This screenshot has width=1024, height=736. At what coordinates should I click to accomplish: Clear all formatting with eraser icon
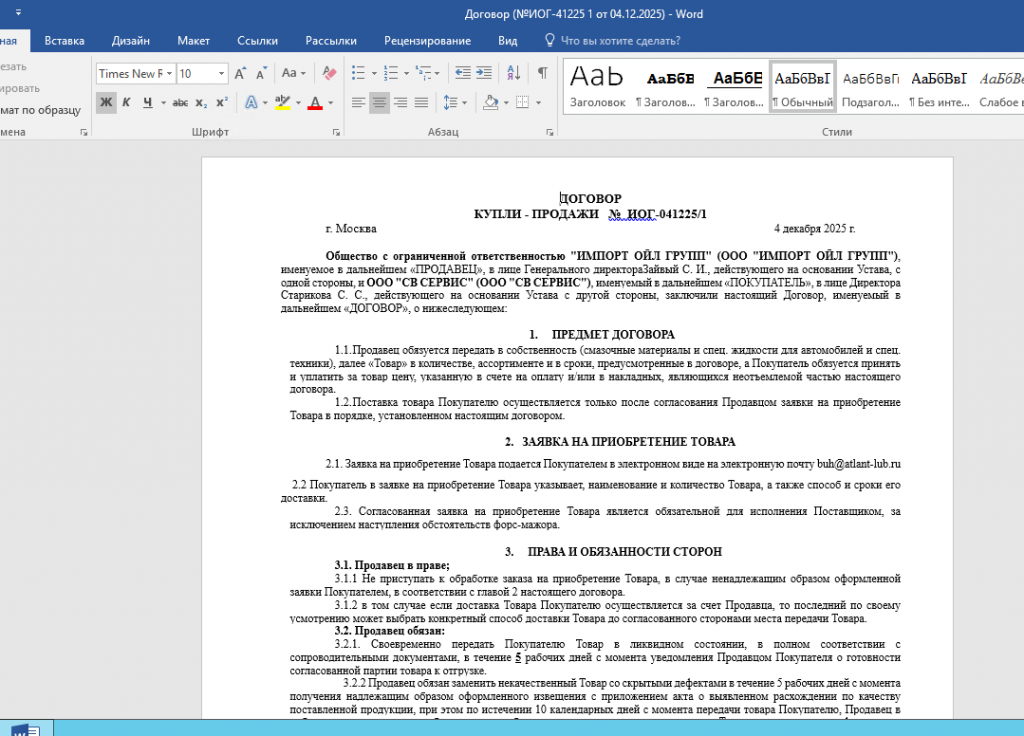click(329, 73)
